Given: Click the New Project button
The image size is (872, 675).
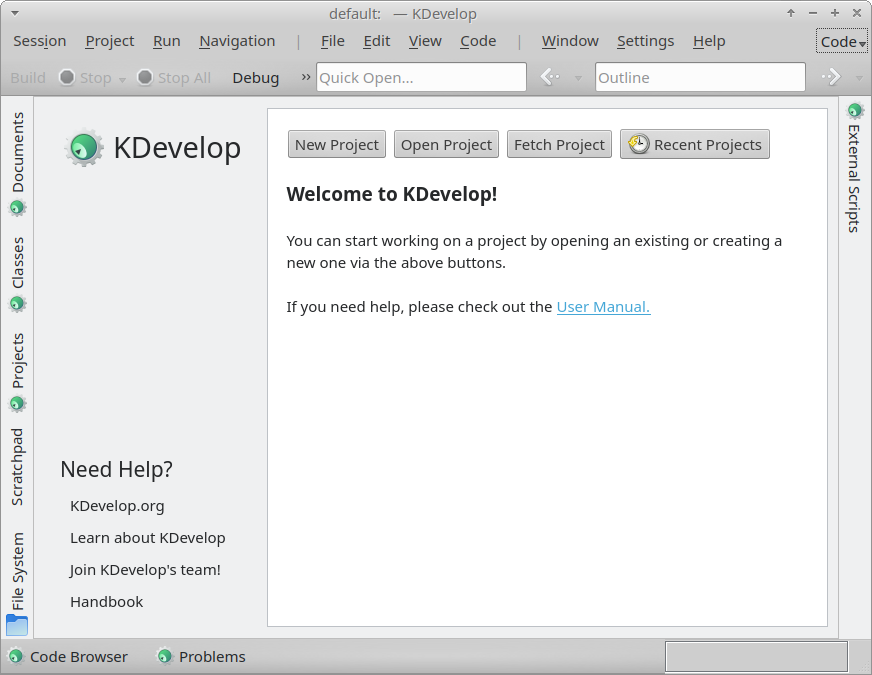Looking at the screenshot, I should pyautogui.click(x=337, y=145).
